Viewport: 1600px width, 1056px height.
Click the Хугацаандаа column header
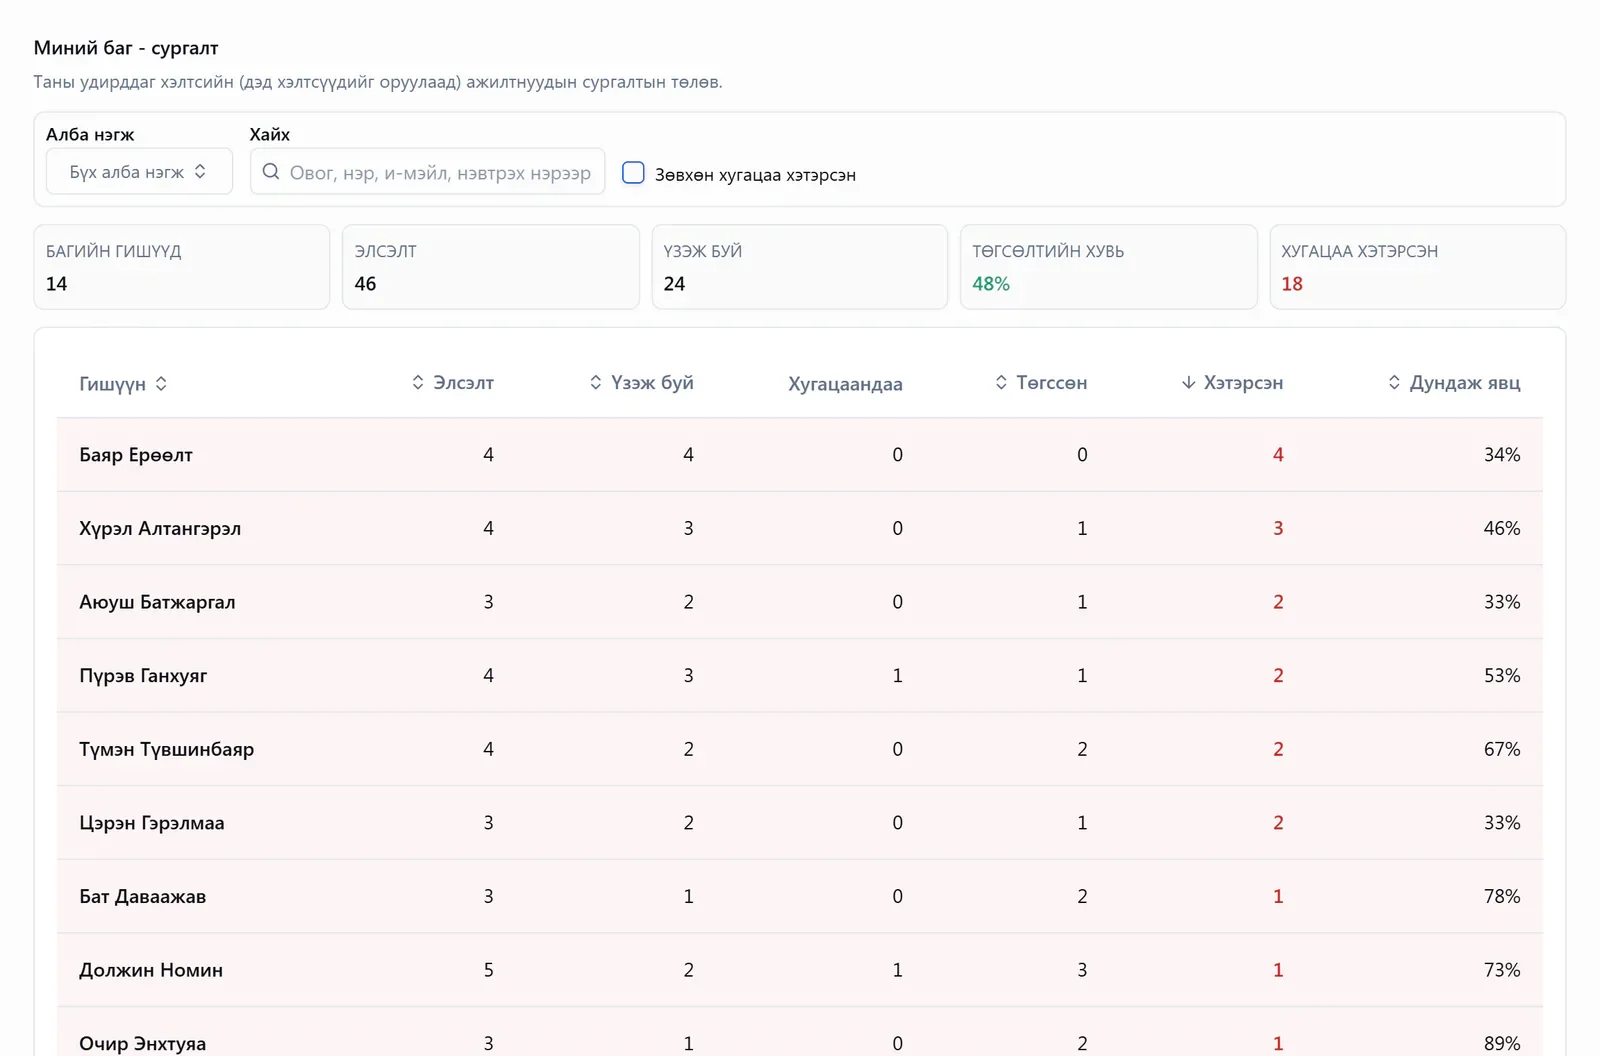(845, 384)
